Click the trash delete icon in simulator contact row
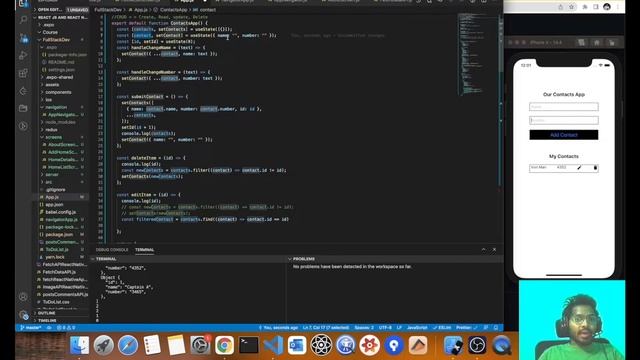Screen dimensions: 640x360 click(595, 168)
